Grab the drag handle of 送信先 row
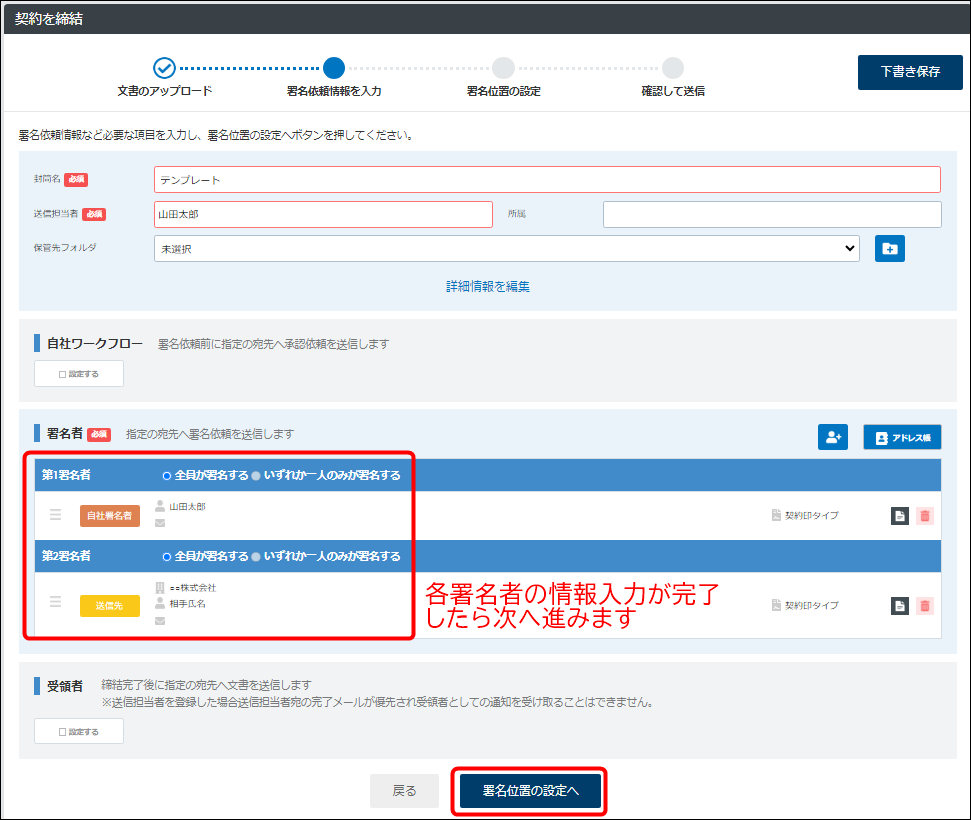This screenshot has width=971, height=820. tap(55, 601)
